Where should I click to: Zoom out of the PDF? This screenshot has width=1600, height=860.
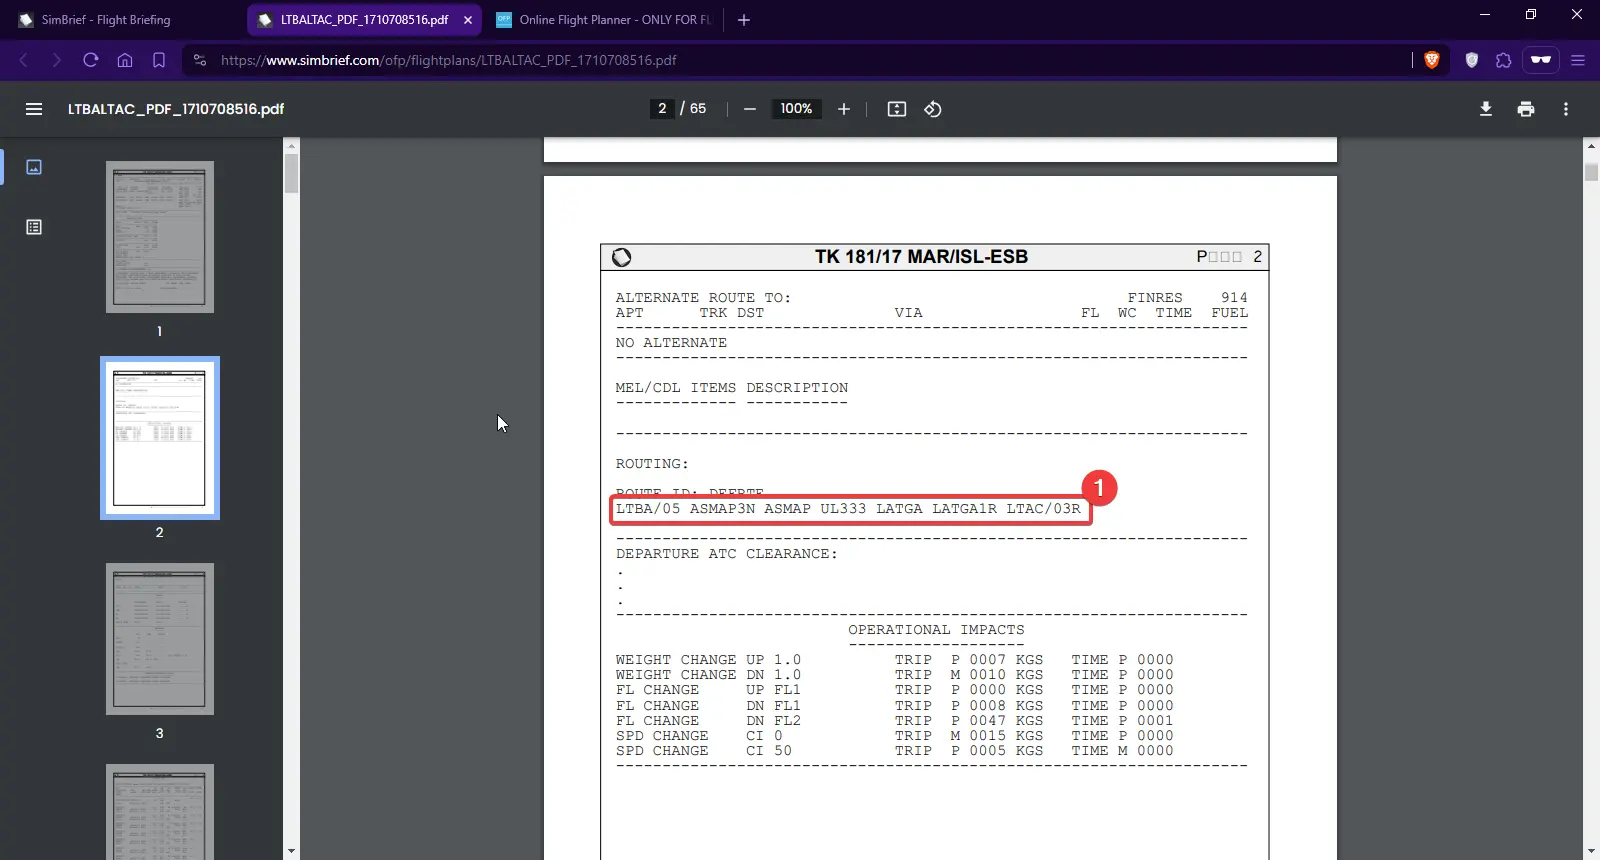click(750, 109)
